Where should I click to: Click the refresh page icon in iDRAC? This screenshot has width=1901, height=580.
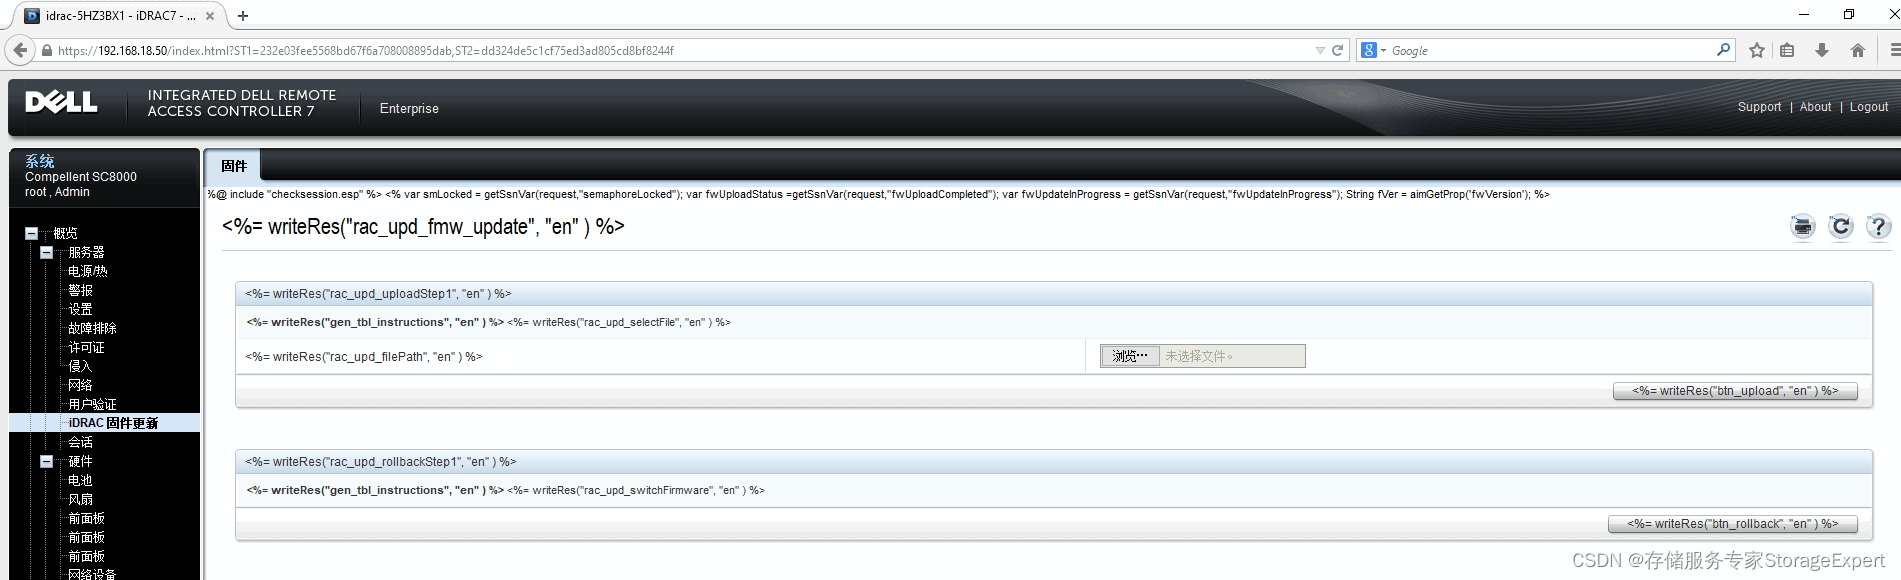pos(1840,227)
